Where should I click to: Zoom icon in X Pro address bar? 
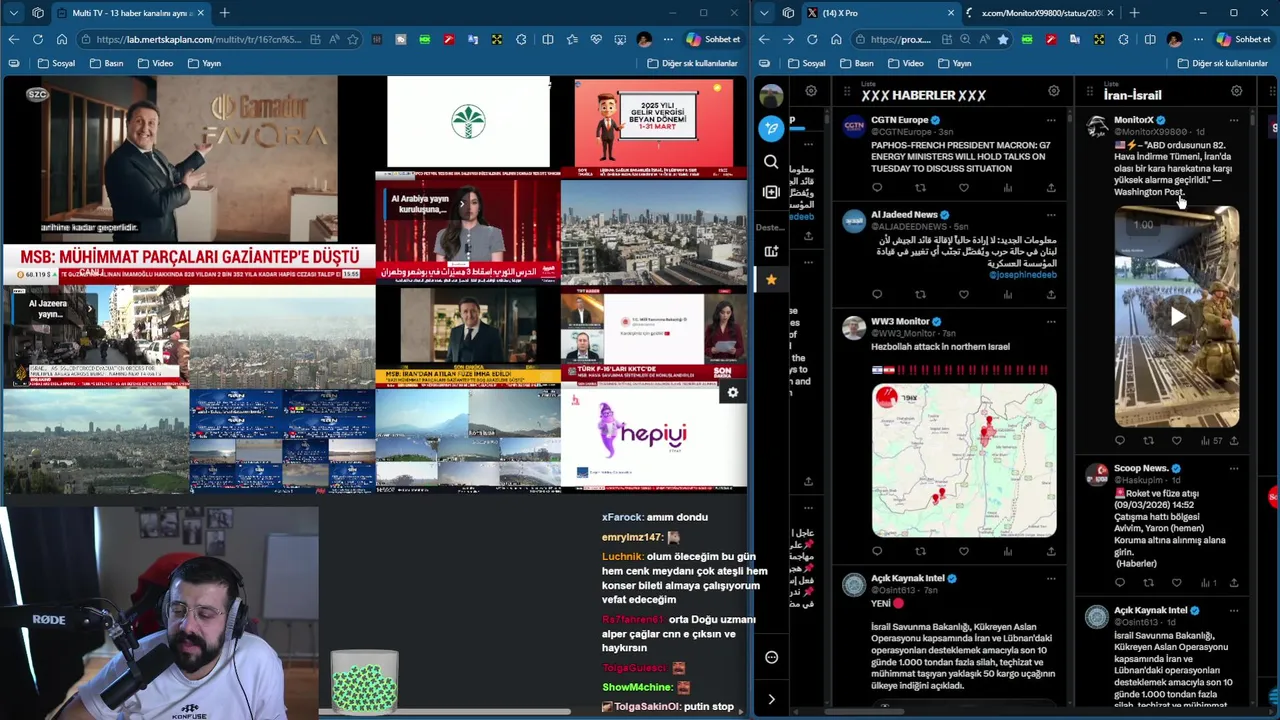click(x=965, y=39)
